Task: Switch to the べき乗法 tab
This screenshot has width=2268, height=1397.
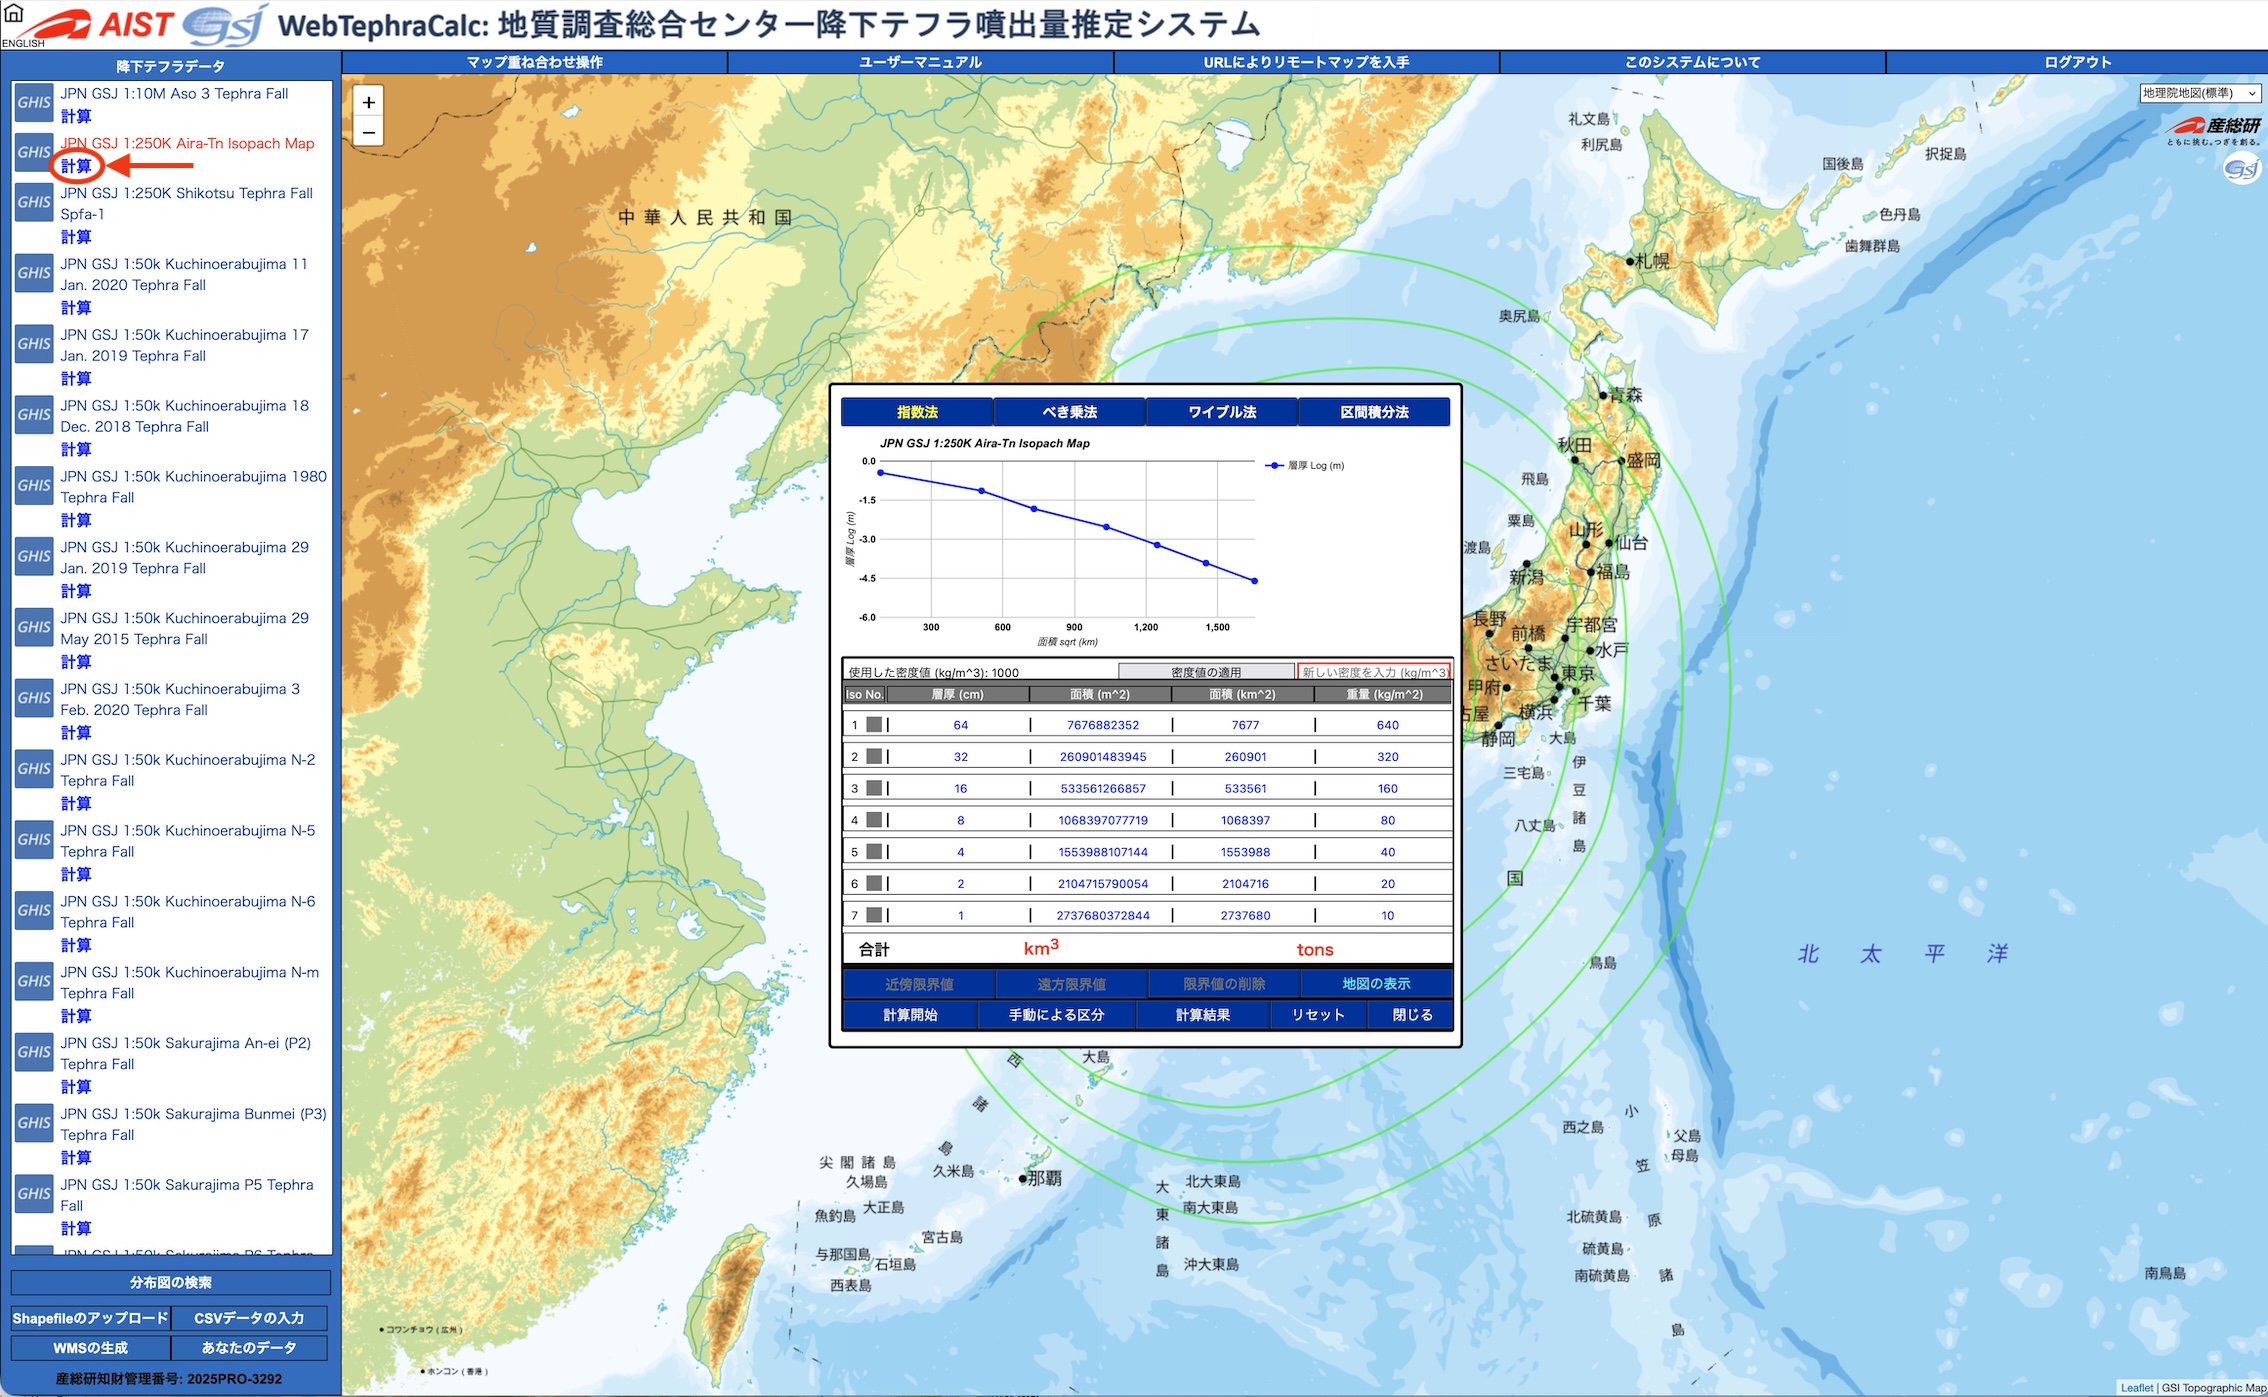Action: tap(1070, 412)
